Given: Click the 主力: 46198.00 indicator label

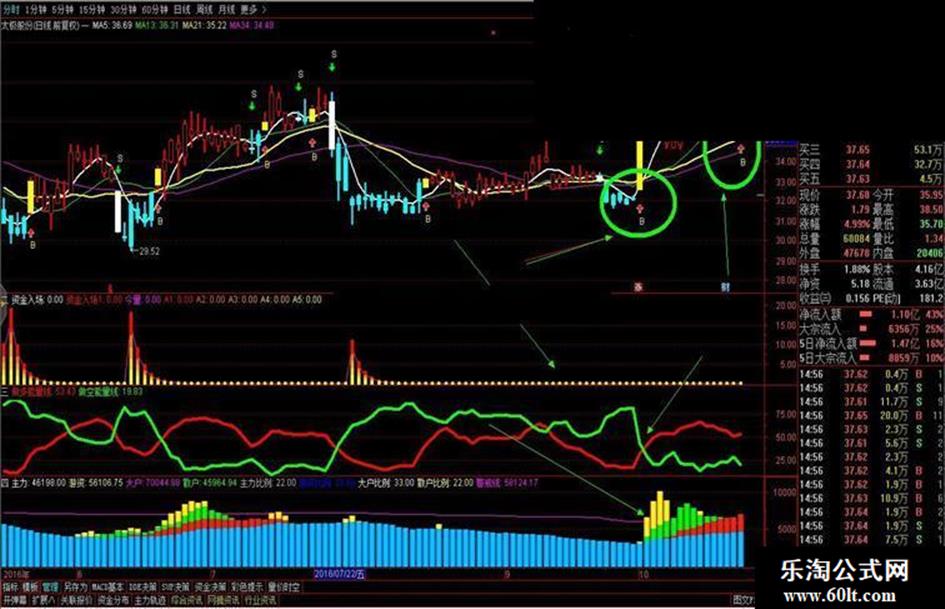Looking at the screenshot, I should coord(38,483).
